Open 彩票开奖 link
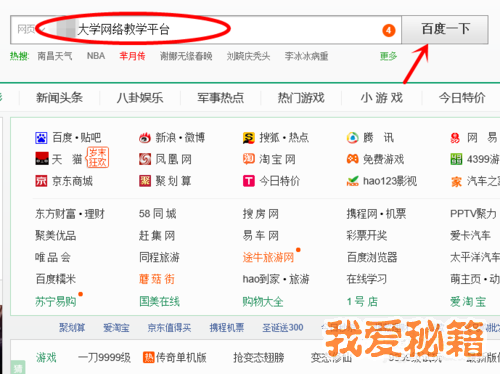This screenshot has width=500, height=374. click(367, 236)
